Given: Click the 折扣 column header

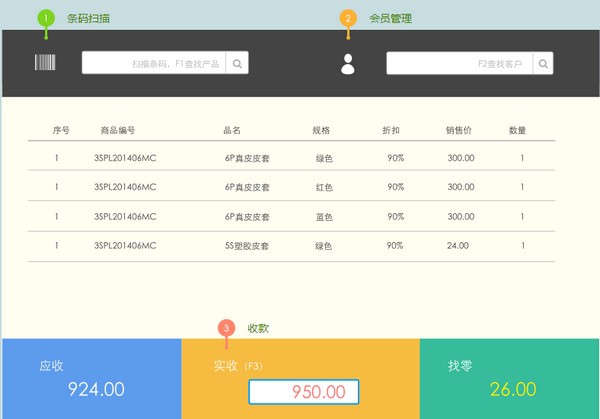Looking at the screenshot, I should pos(391,130).
